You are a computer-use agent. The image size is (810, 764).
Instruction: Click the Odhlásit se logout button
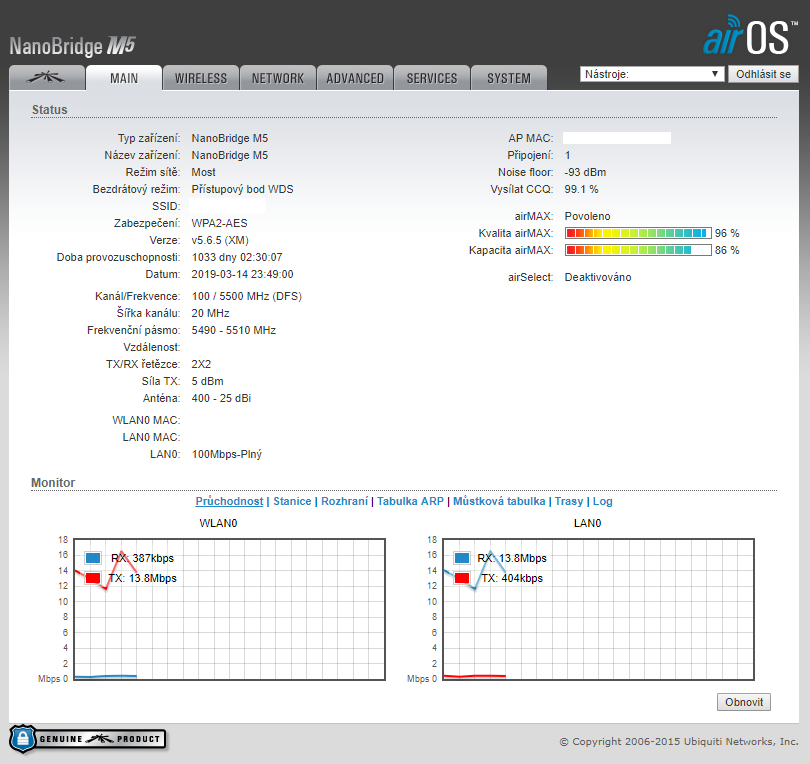(x=763, y=74)
